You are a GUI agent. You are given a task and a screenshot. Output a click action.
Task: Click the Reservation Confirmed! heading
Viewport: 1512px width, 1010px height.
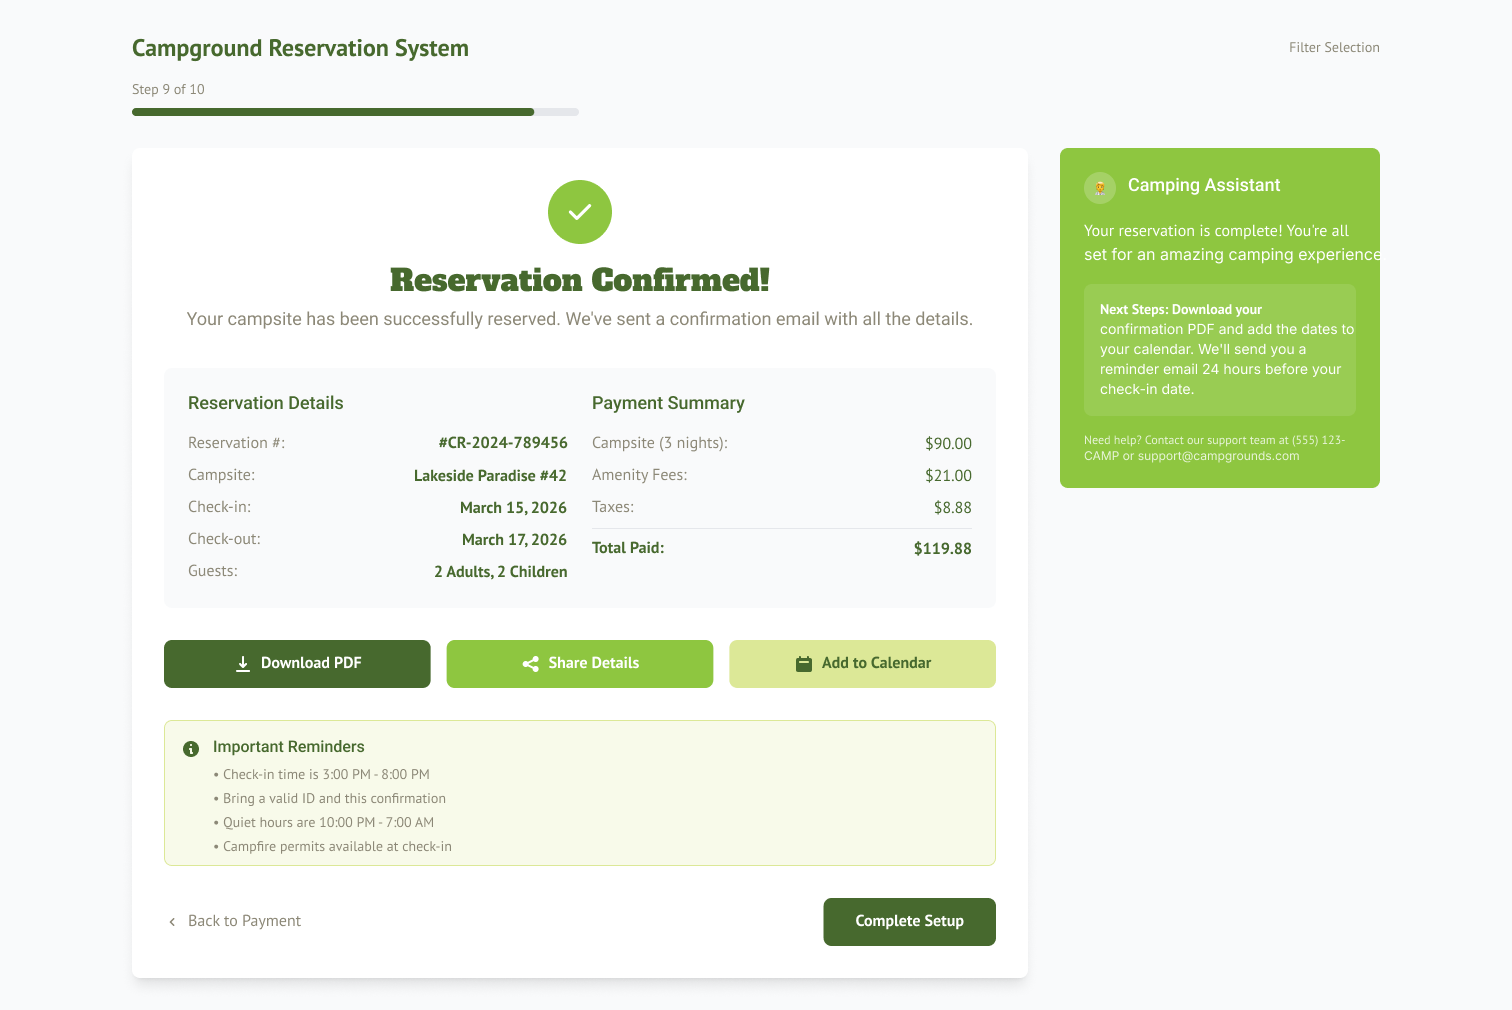(x=580, y=280)
